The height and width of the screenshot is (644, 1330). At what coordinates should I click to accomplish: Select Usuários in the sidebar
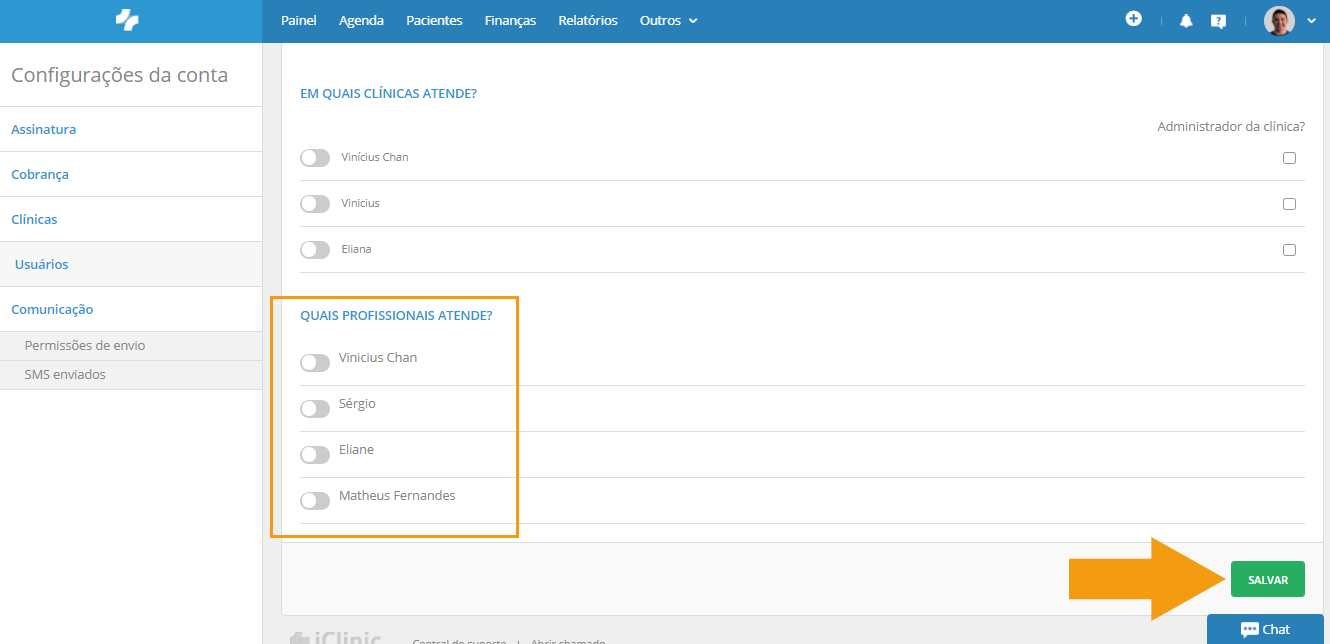[131, 264]
